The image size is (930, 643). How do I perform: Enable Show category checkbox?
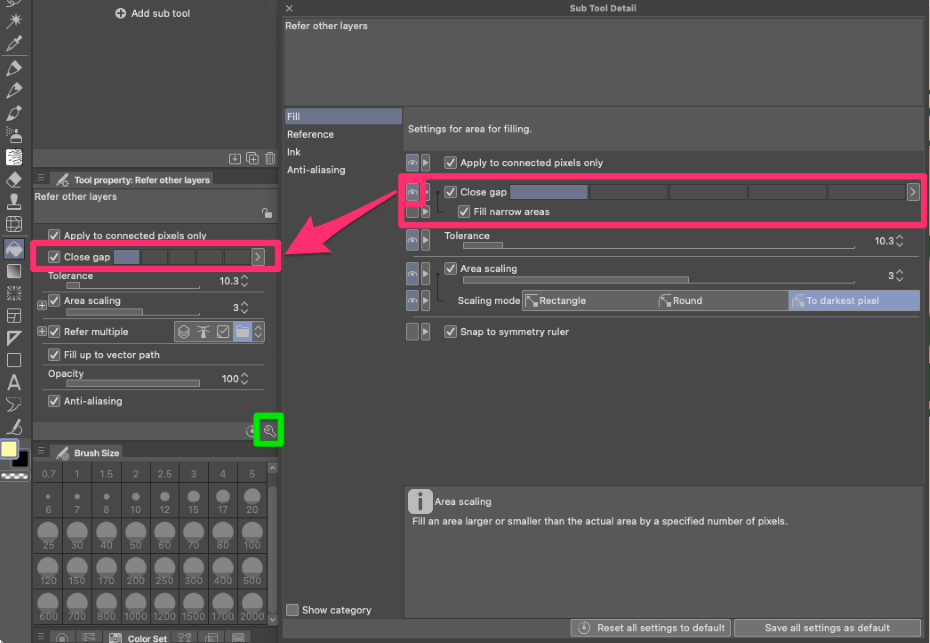(x=292, y=610)
